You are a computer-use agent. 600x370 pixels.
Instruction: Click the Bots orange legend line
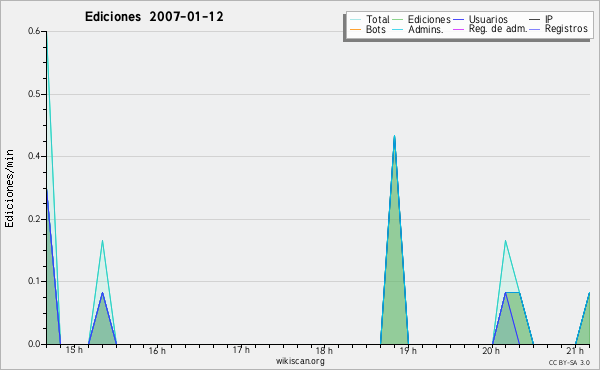355,29
